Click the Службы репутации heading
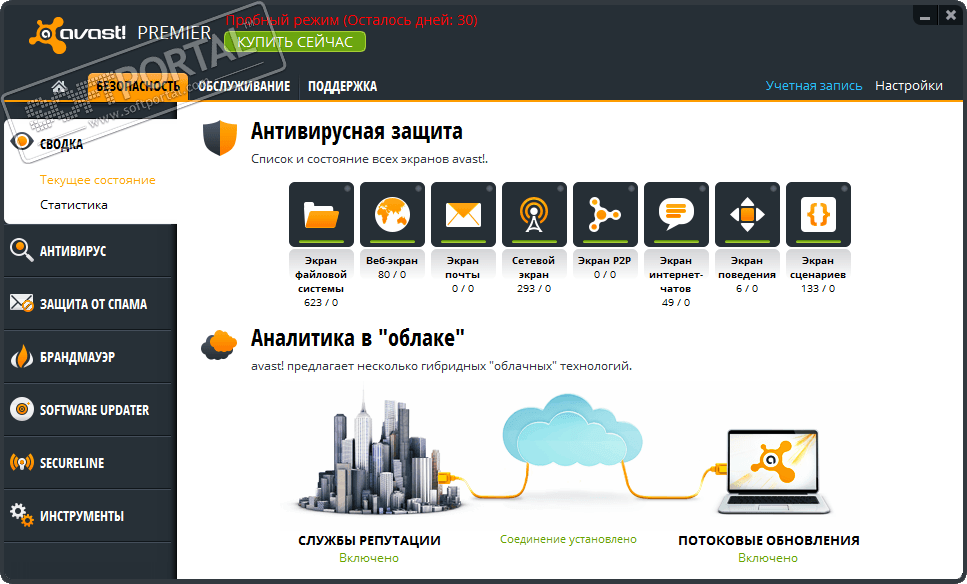This screenshot has height=584, width=967. (369, 540)
